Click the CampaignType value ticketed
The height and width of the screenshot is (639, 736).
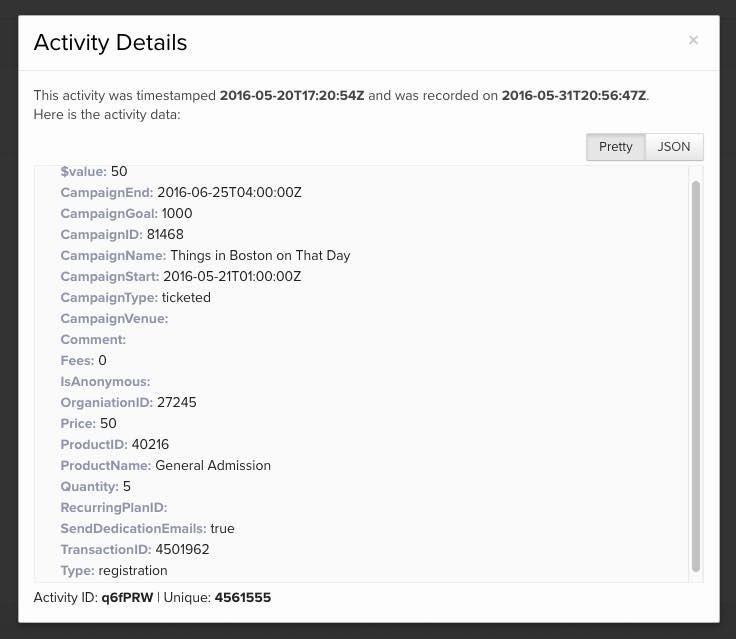[x=186, y=297]
